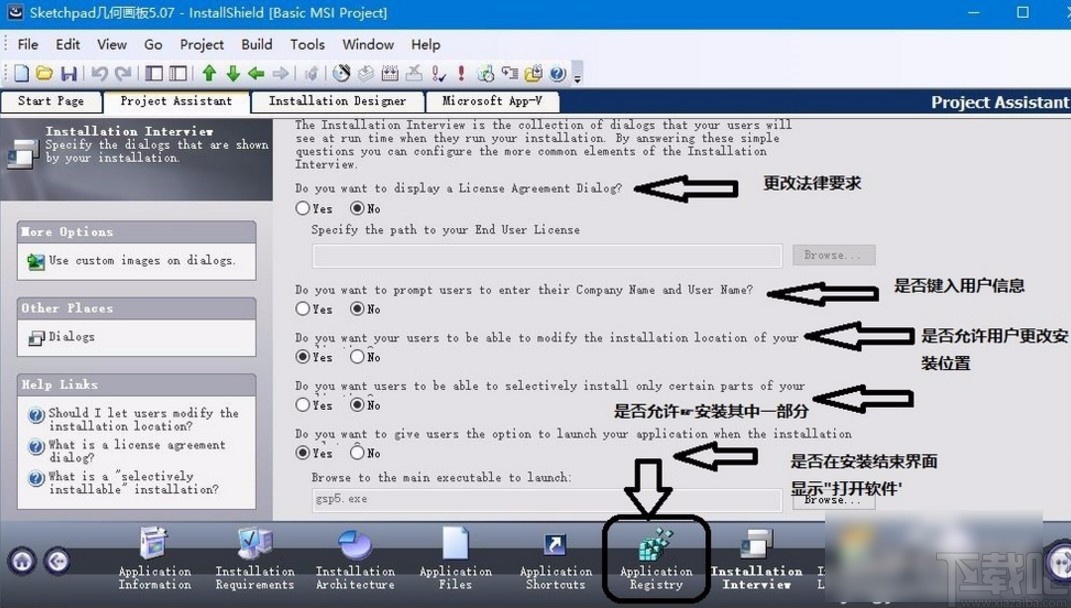Click the Back round arrow in bottom bar
The image size is (1071, 608).
point(57,562)
